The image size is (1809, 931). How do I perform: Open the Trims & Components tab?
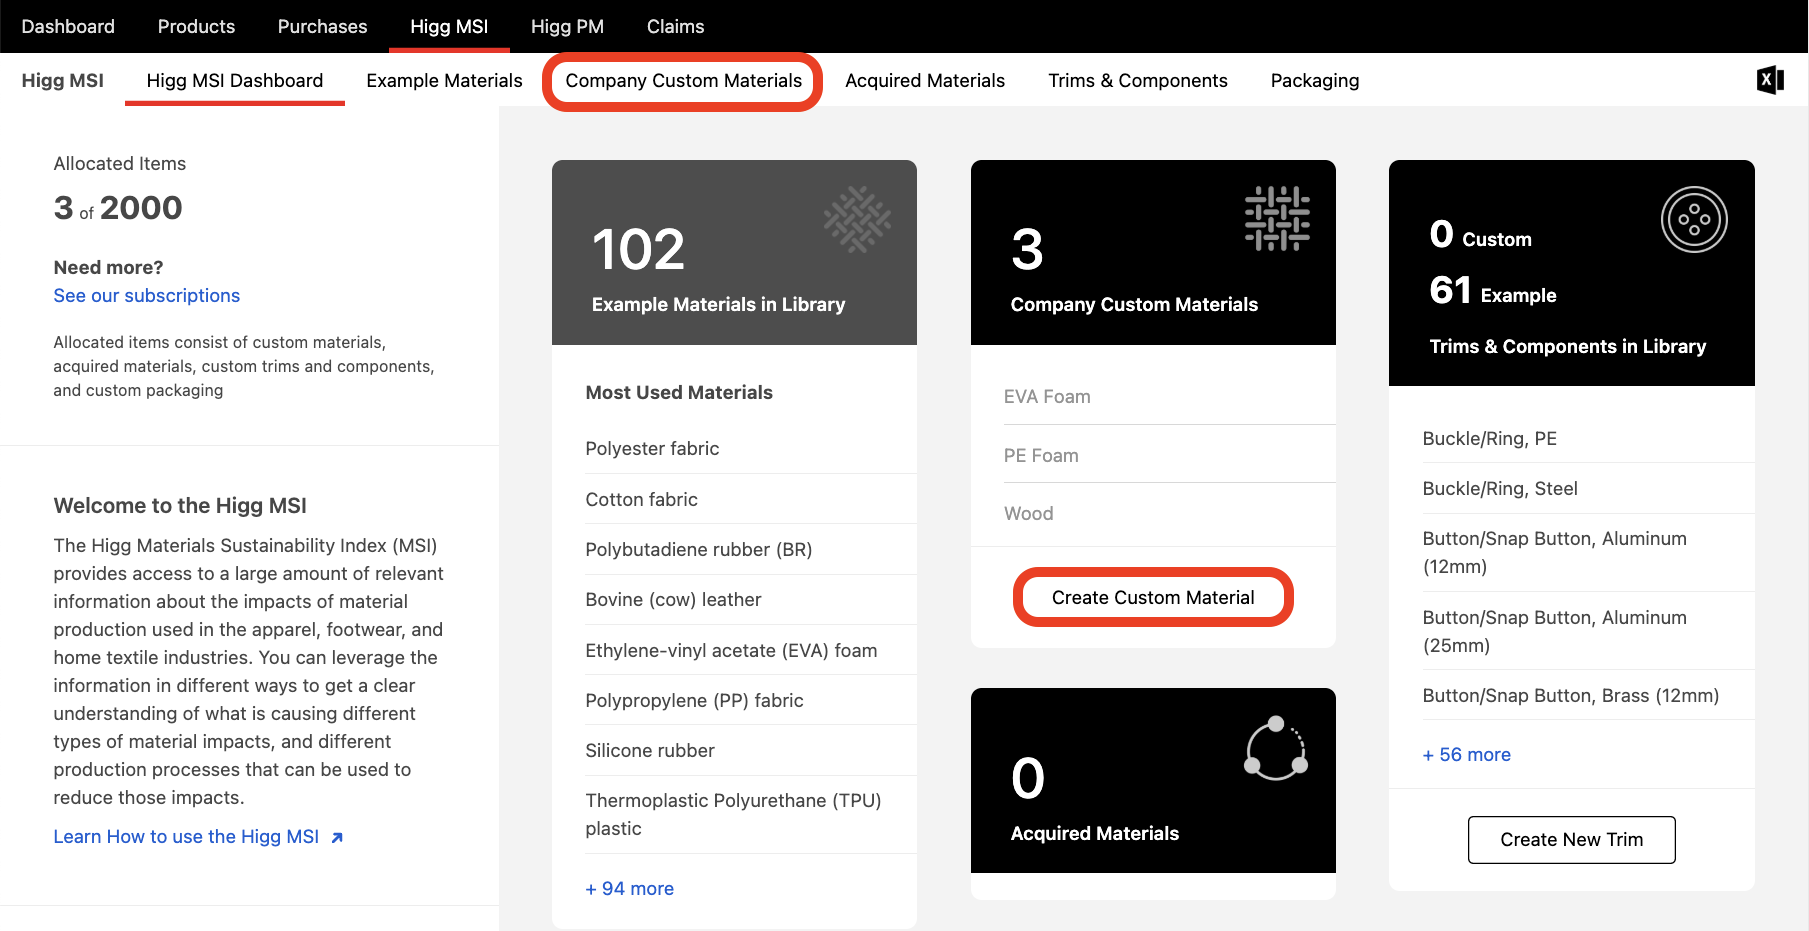(x=1138, y=80)
